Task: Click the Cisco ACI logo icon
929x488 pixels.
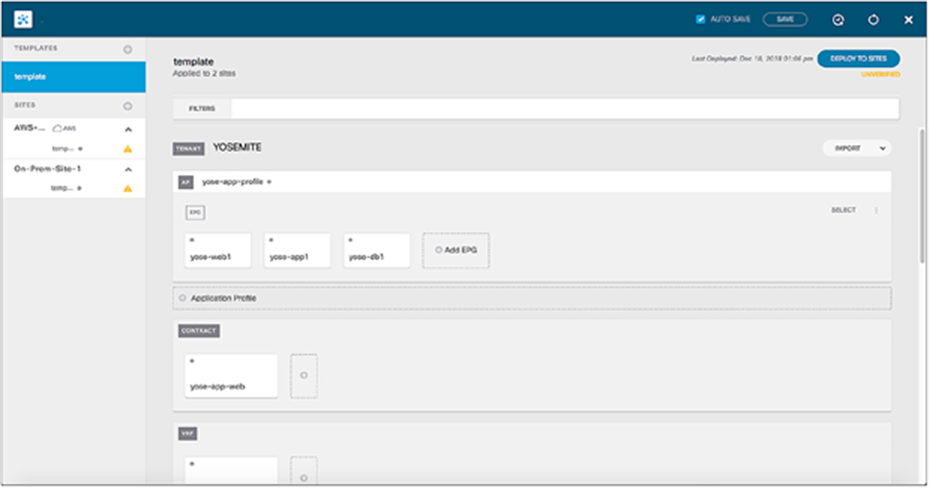Action: 23,19
